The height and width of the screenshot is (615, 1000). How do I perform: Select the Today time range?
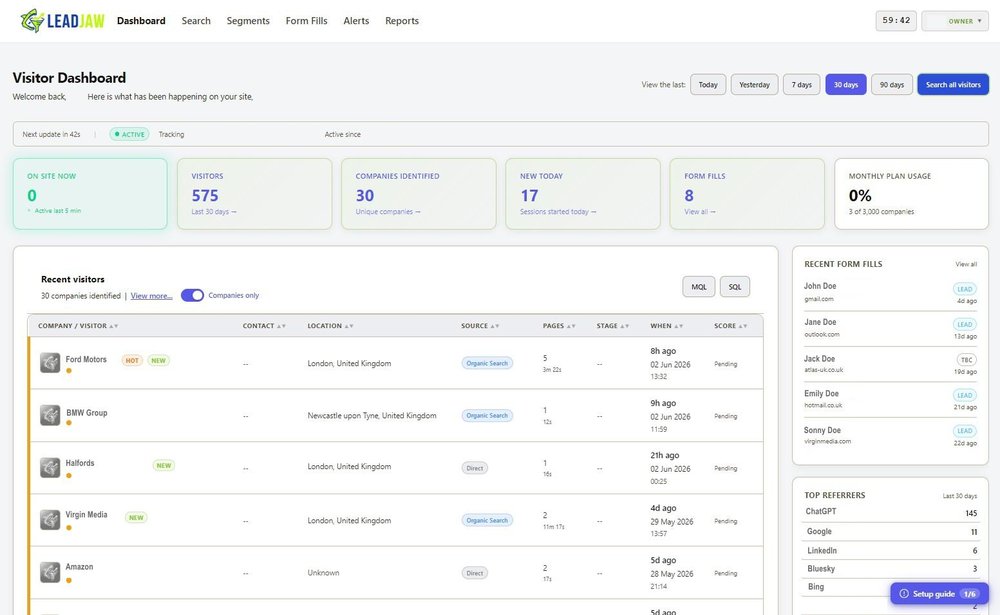[708, 85]
